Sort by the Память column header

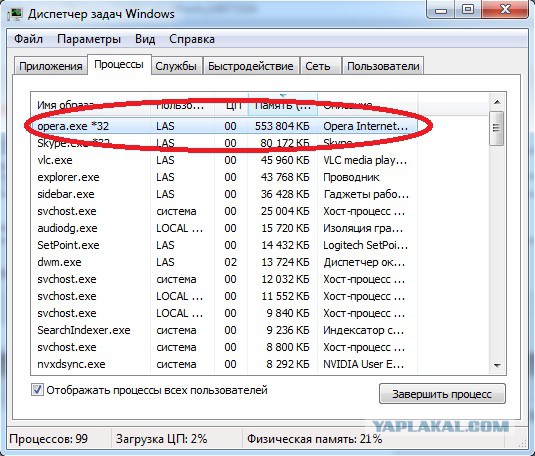pyautogui.click(x=283, y=105)
